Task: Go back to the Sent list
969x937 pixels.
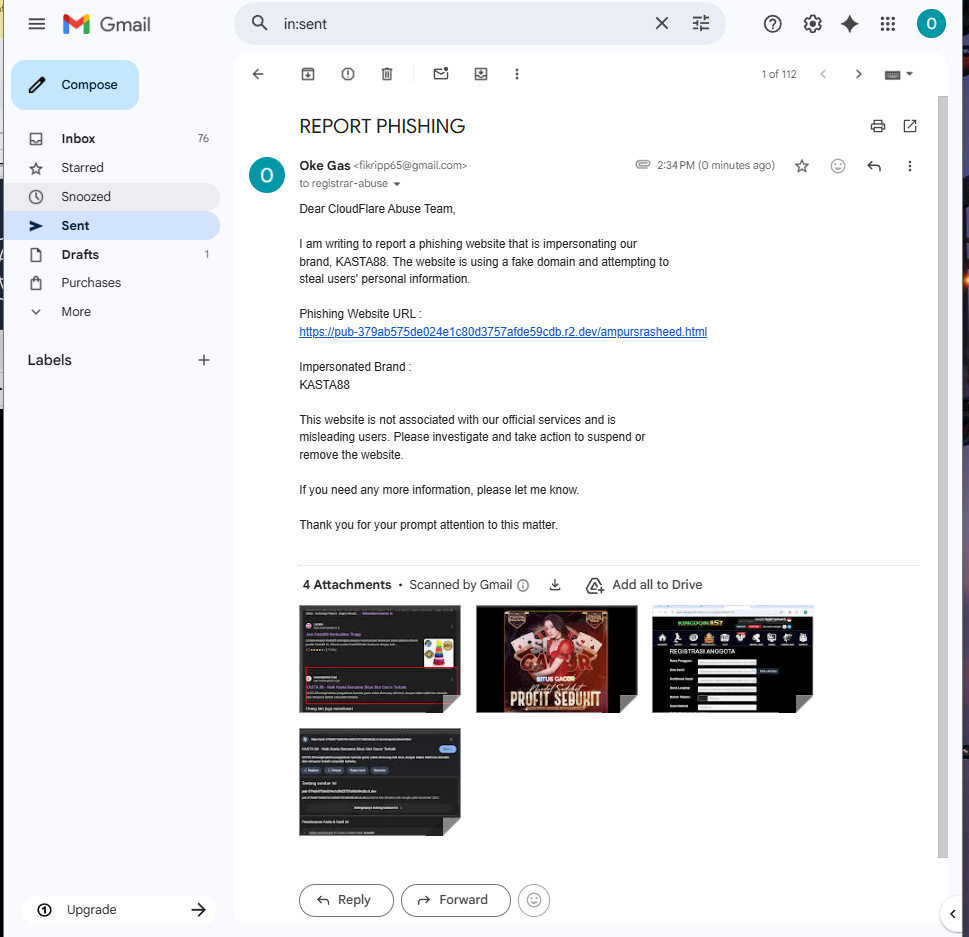Action: coord(258,74)
